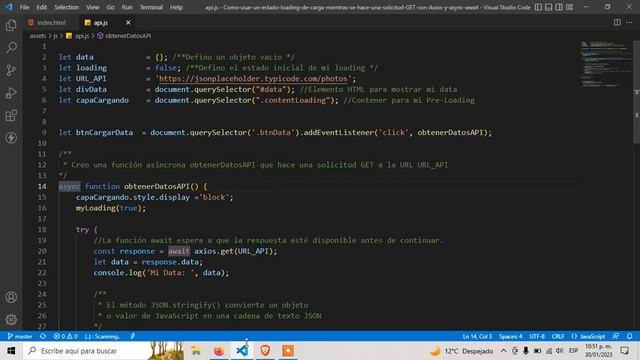Open the File menu
This screenshot has width=640, height=360.
click(24, 7)
